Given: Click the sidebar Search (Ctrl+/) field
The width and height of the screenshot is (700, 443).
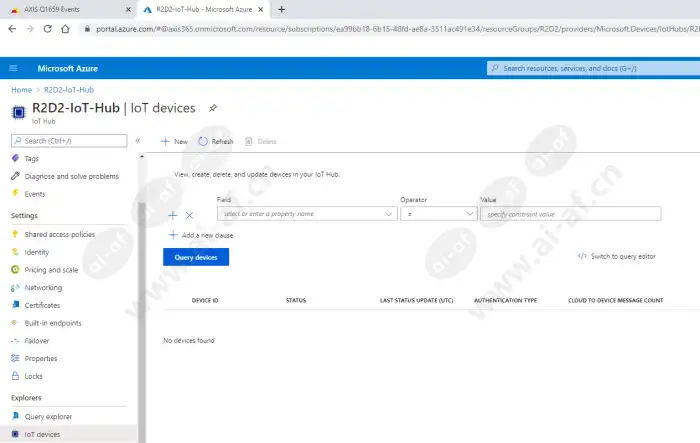Looking at the screenshot, I should click(x=69, y=141).
